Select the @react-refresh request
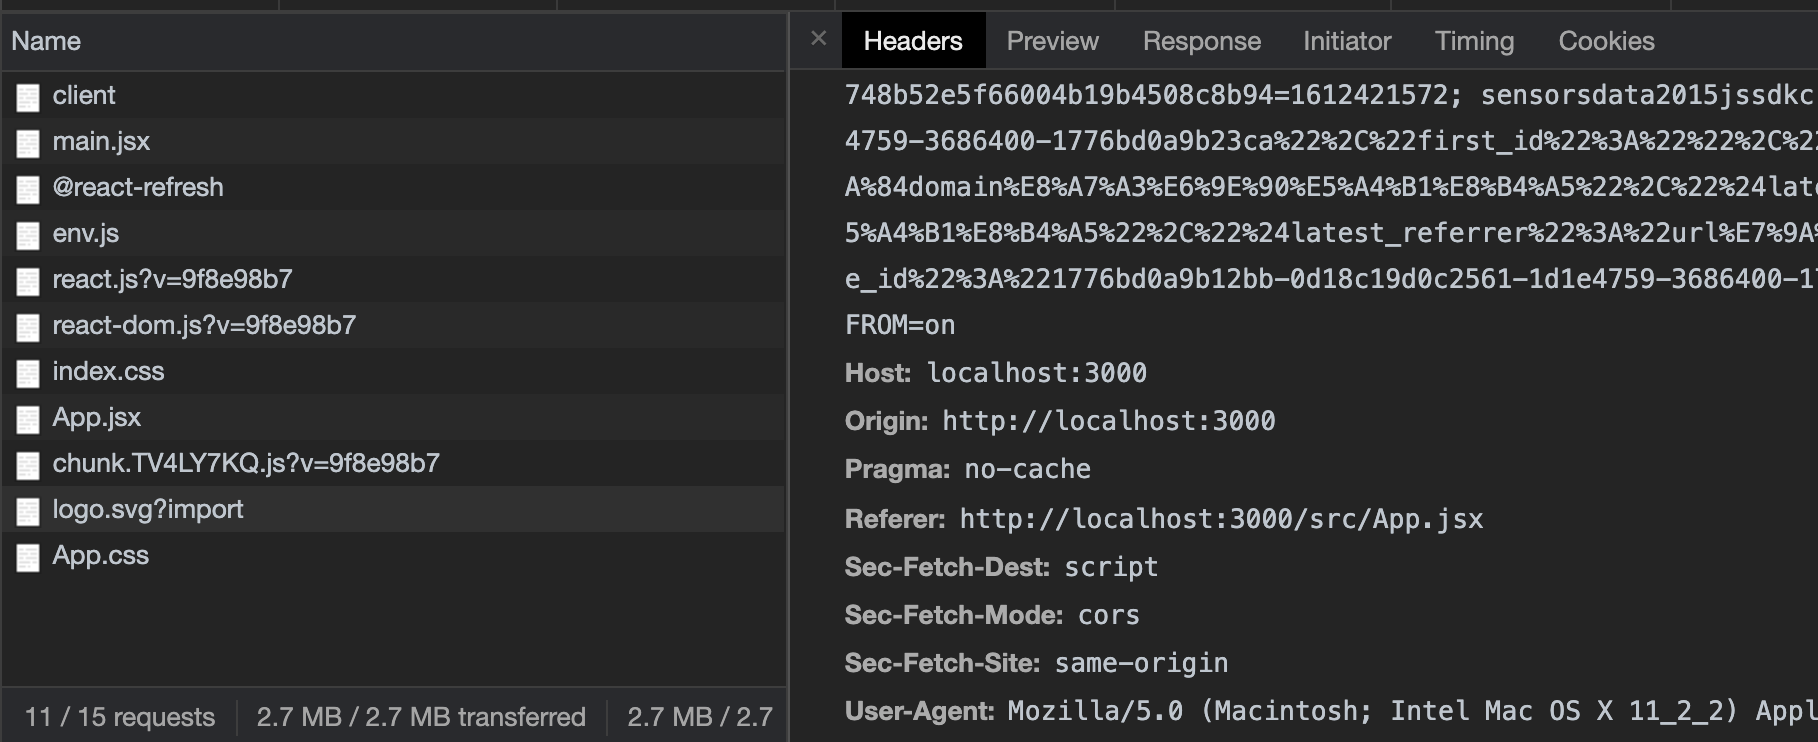The image size is (1818, 742). tap(394, 187)
